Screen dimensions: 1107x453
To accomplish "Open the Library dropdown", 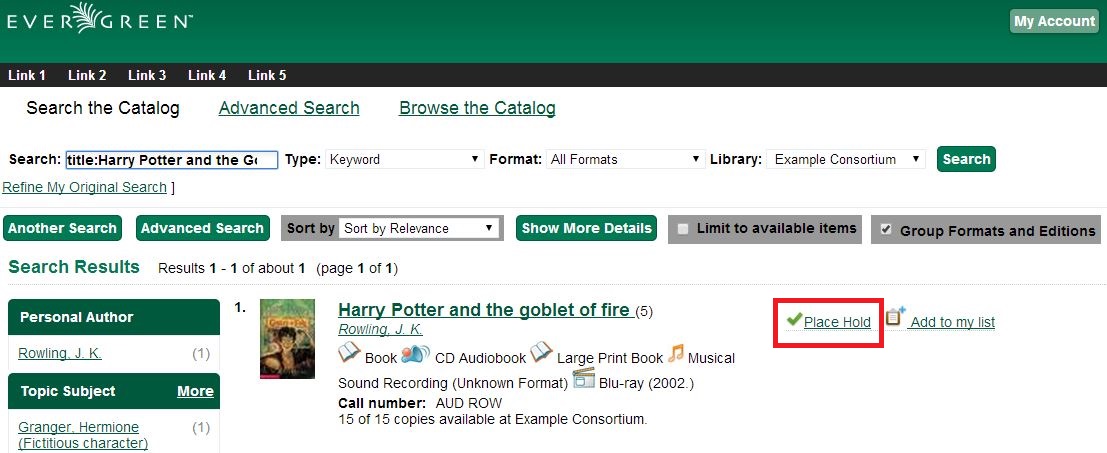I will 846,159.
